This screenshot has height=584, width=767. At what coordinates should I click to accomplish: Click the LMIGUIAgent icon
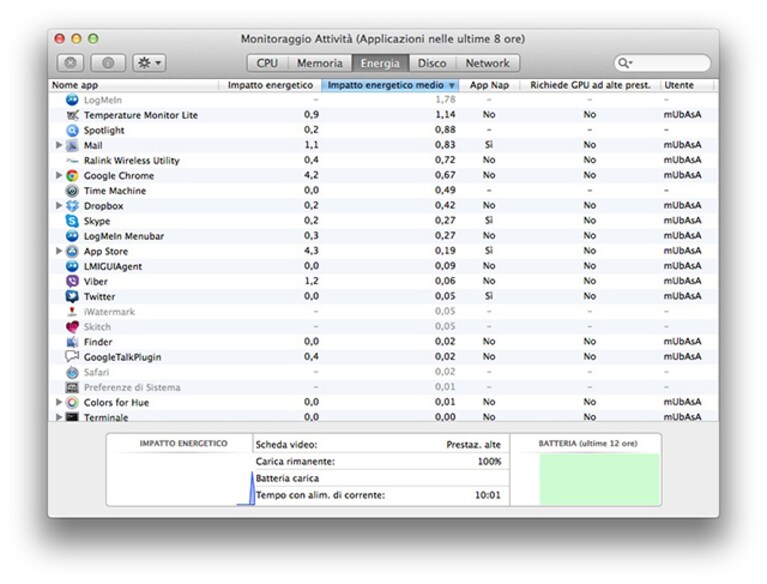click(72, 267)
